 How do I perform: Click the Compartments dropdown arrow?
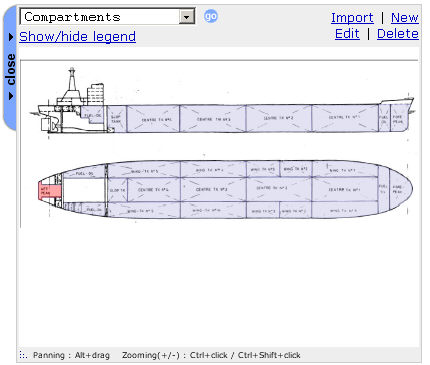(186, 17)
